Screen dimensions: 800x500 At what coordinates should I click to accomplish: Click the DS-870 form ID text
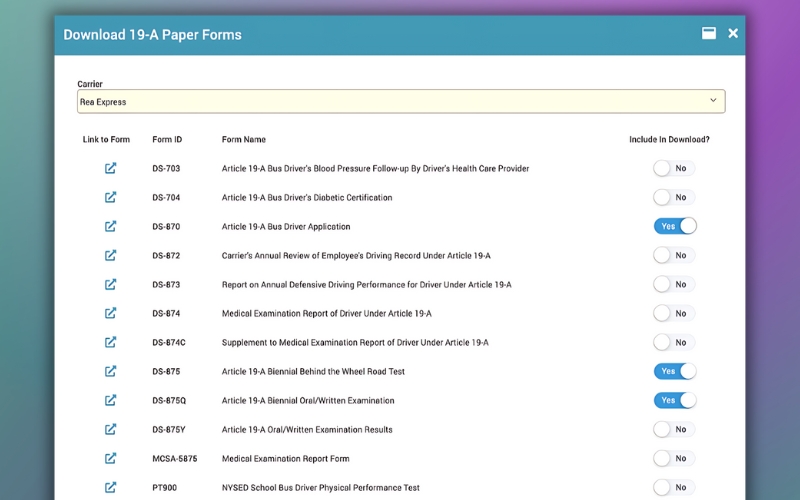(x=166, y=227)
